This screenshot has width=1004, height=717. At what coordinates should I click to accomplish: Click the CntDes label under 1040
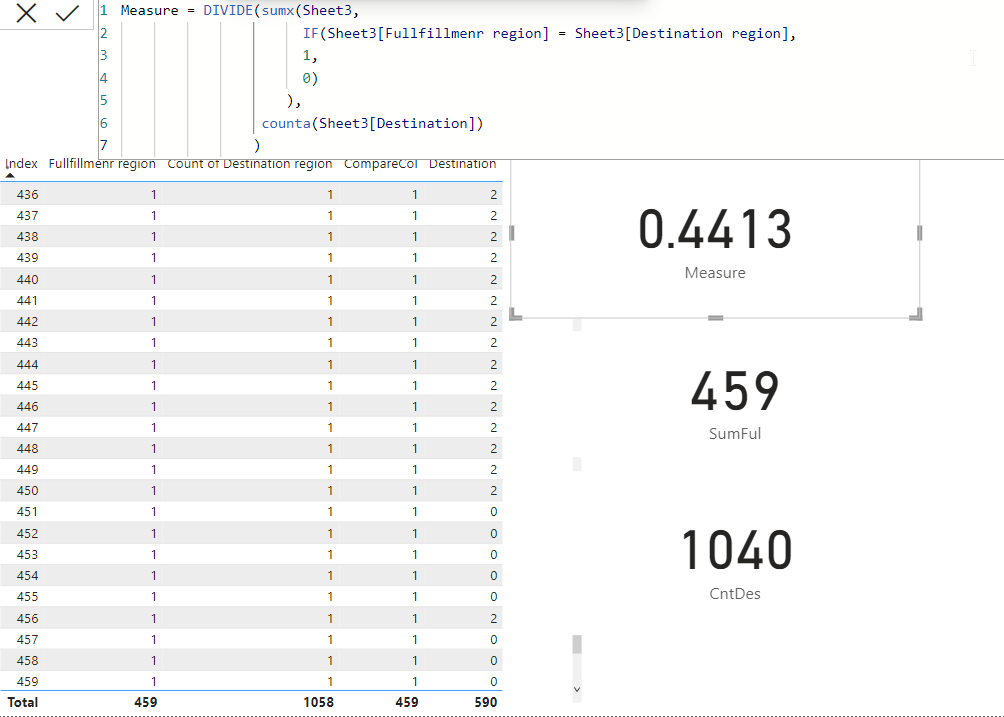(735, 593)
